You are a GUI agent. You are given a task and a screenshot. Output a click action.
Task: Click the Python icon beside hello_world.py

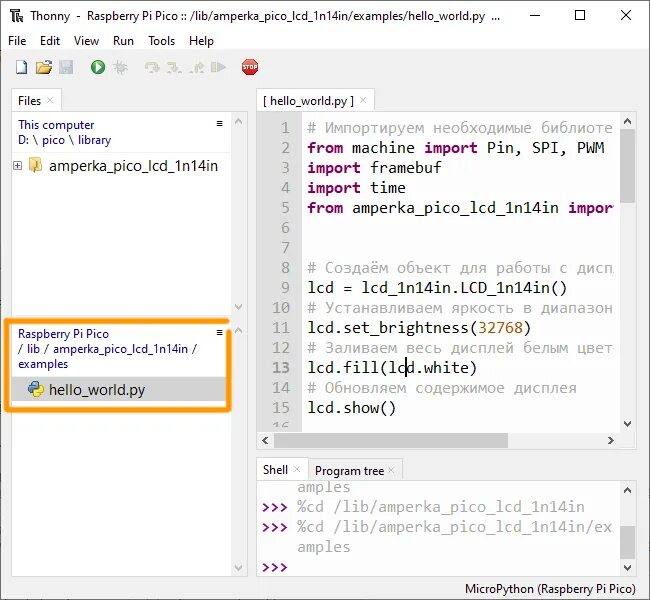[x=36, y=389]
